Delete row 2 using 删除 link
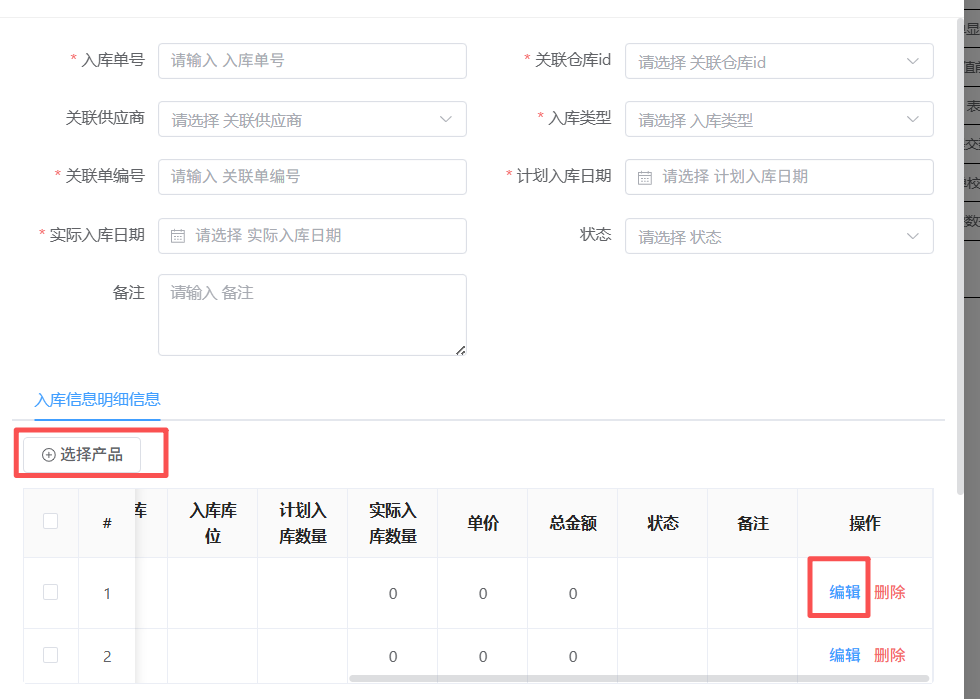This screenshot has height=699, width=980. coord(889,655)
